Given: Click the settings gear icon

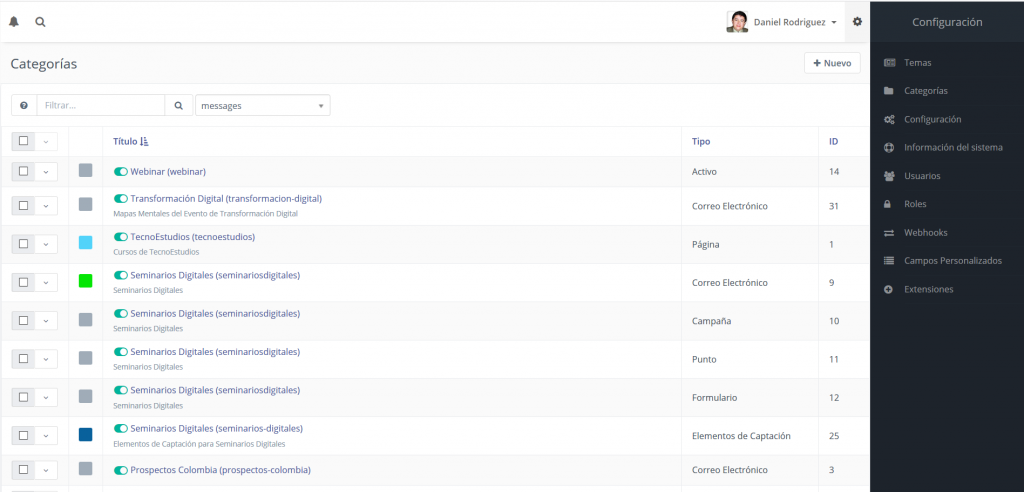Looking at the screenshot, I should pos(857,21).
